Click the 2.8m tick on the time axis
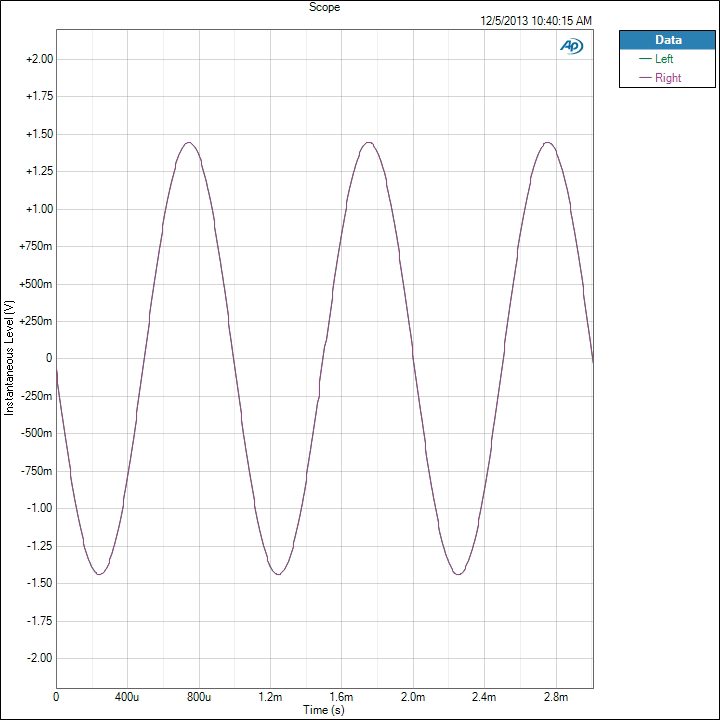Image resolution: width=720 pixels, height=720 pixels. [x=555, y=696]
